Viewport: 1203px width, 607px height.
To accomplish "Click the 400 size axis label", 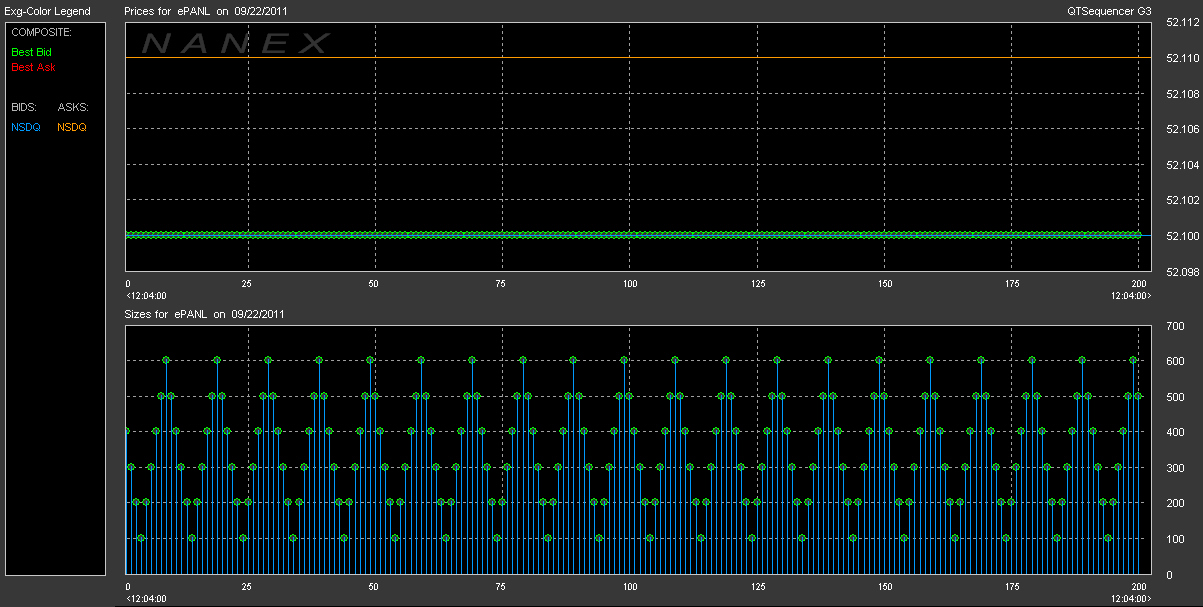I will point(1175,432).
